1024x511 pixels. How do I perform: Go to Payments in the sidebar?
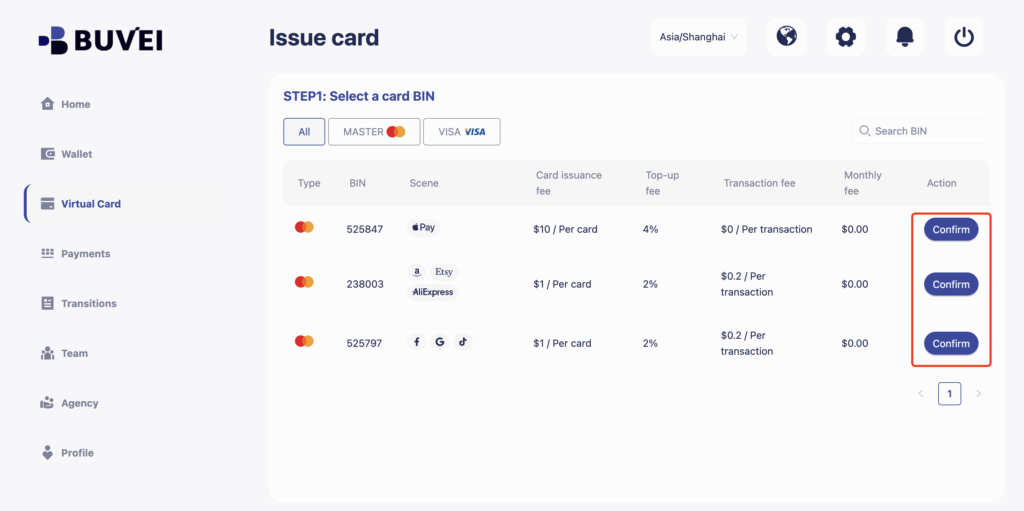85,254
